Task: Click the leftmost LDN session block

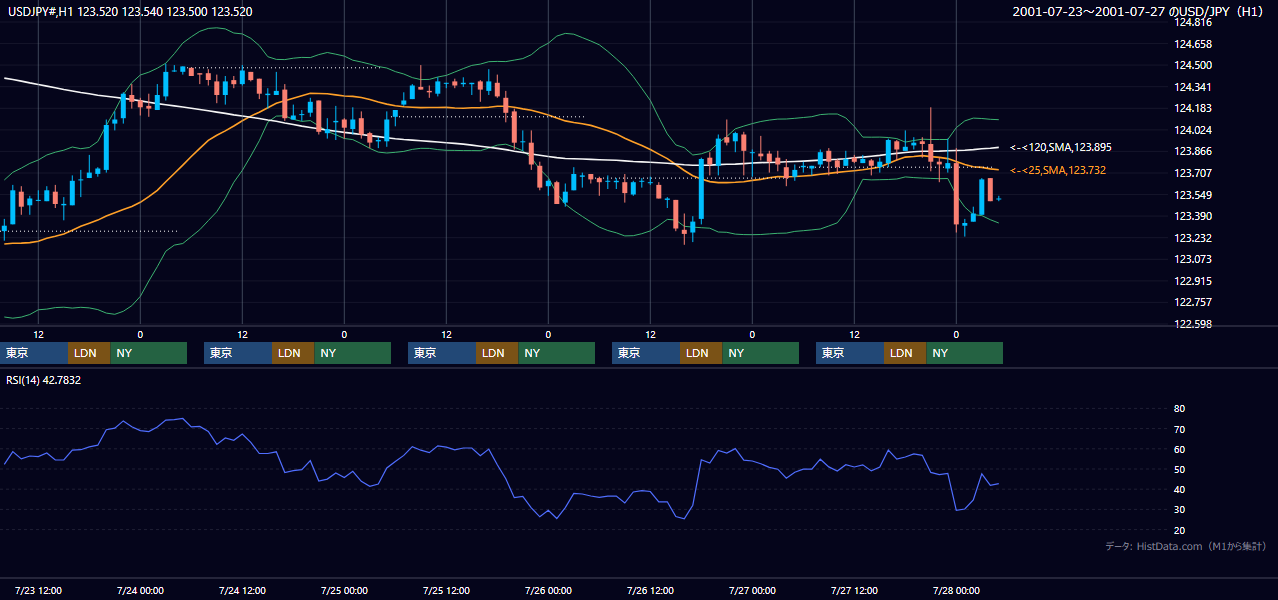Action: [89, 353]
